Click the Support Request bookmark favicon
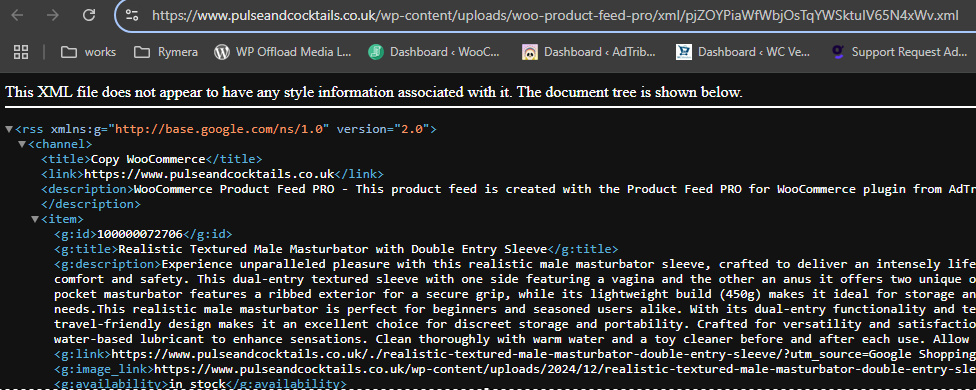 [838, 52]
